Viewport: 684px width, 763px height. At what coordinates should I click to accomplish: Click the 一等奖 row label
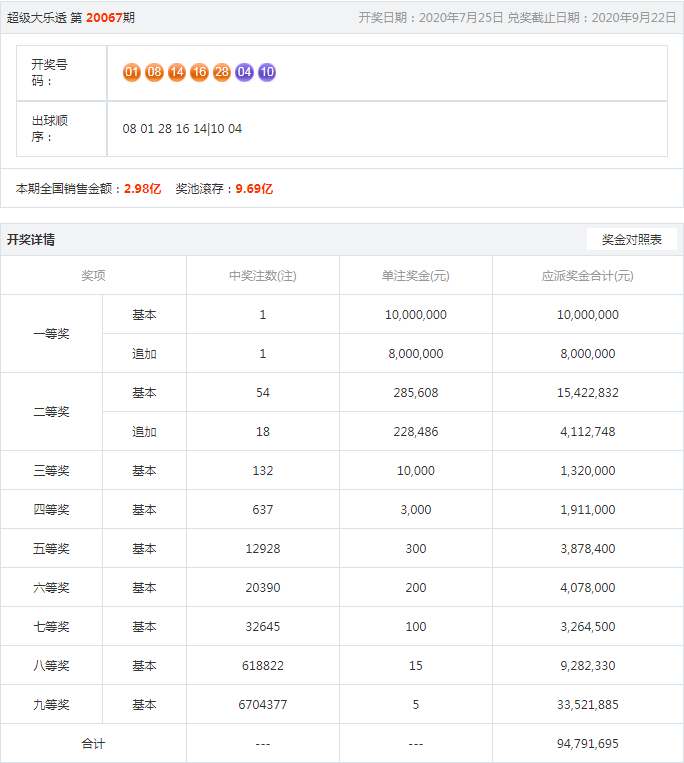(x=51, y=334)
